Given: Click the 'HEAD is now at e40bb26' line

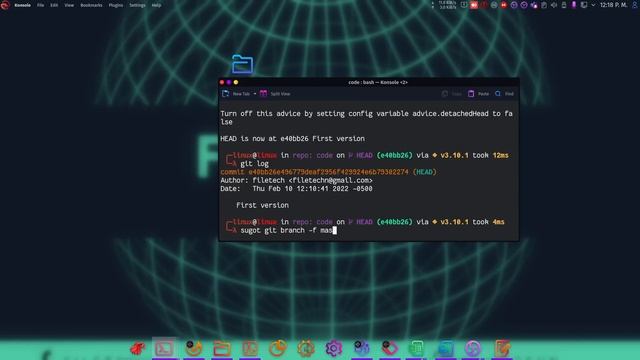Looking at the screenshot, I should pyautogui.click(x=292, y=139).
